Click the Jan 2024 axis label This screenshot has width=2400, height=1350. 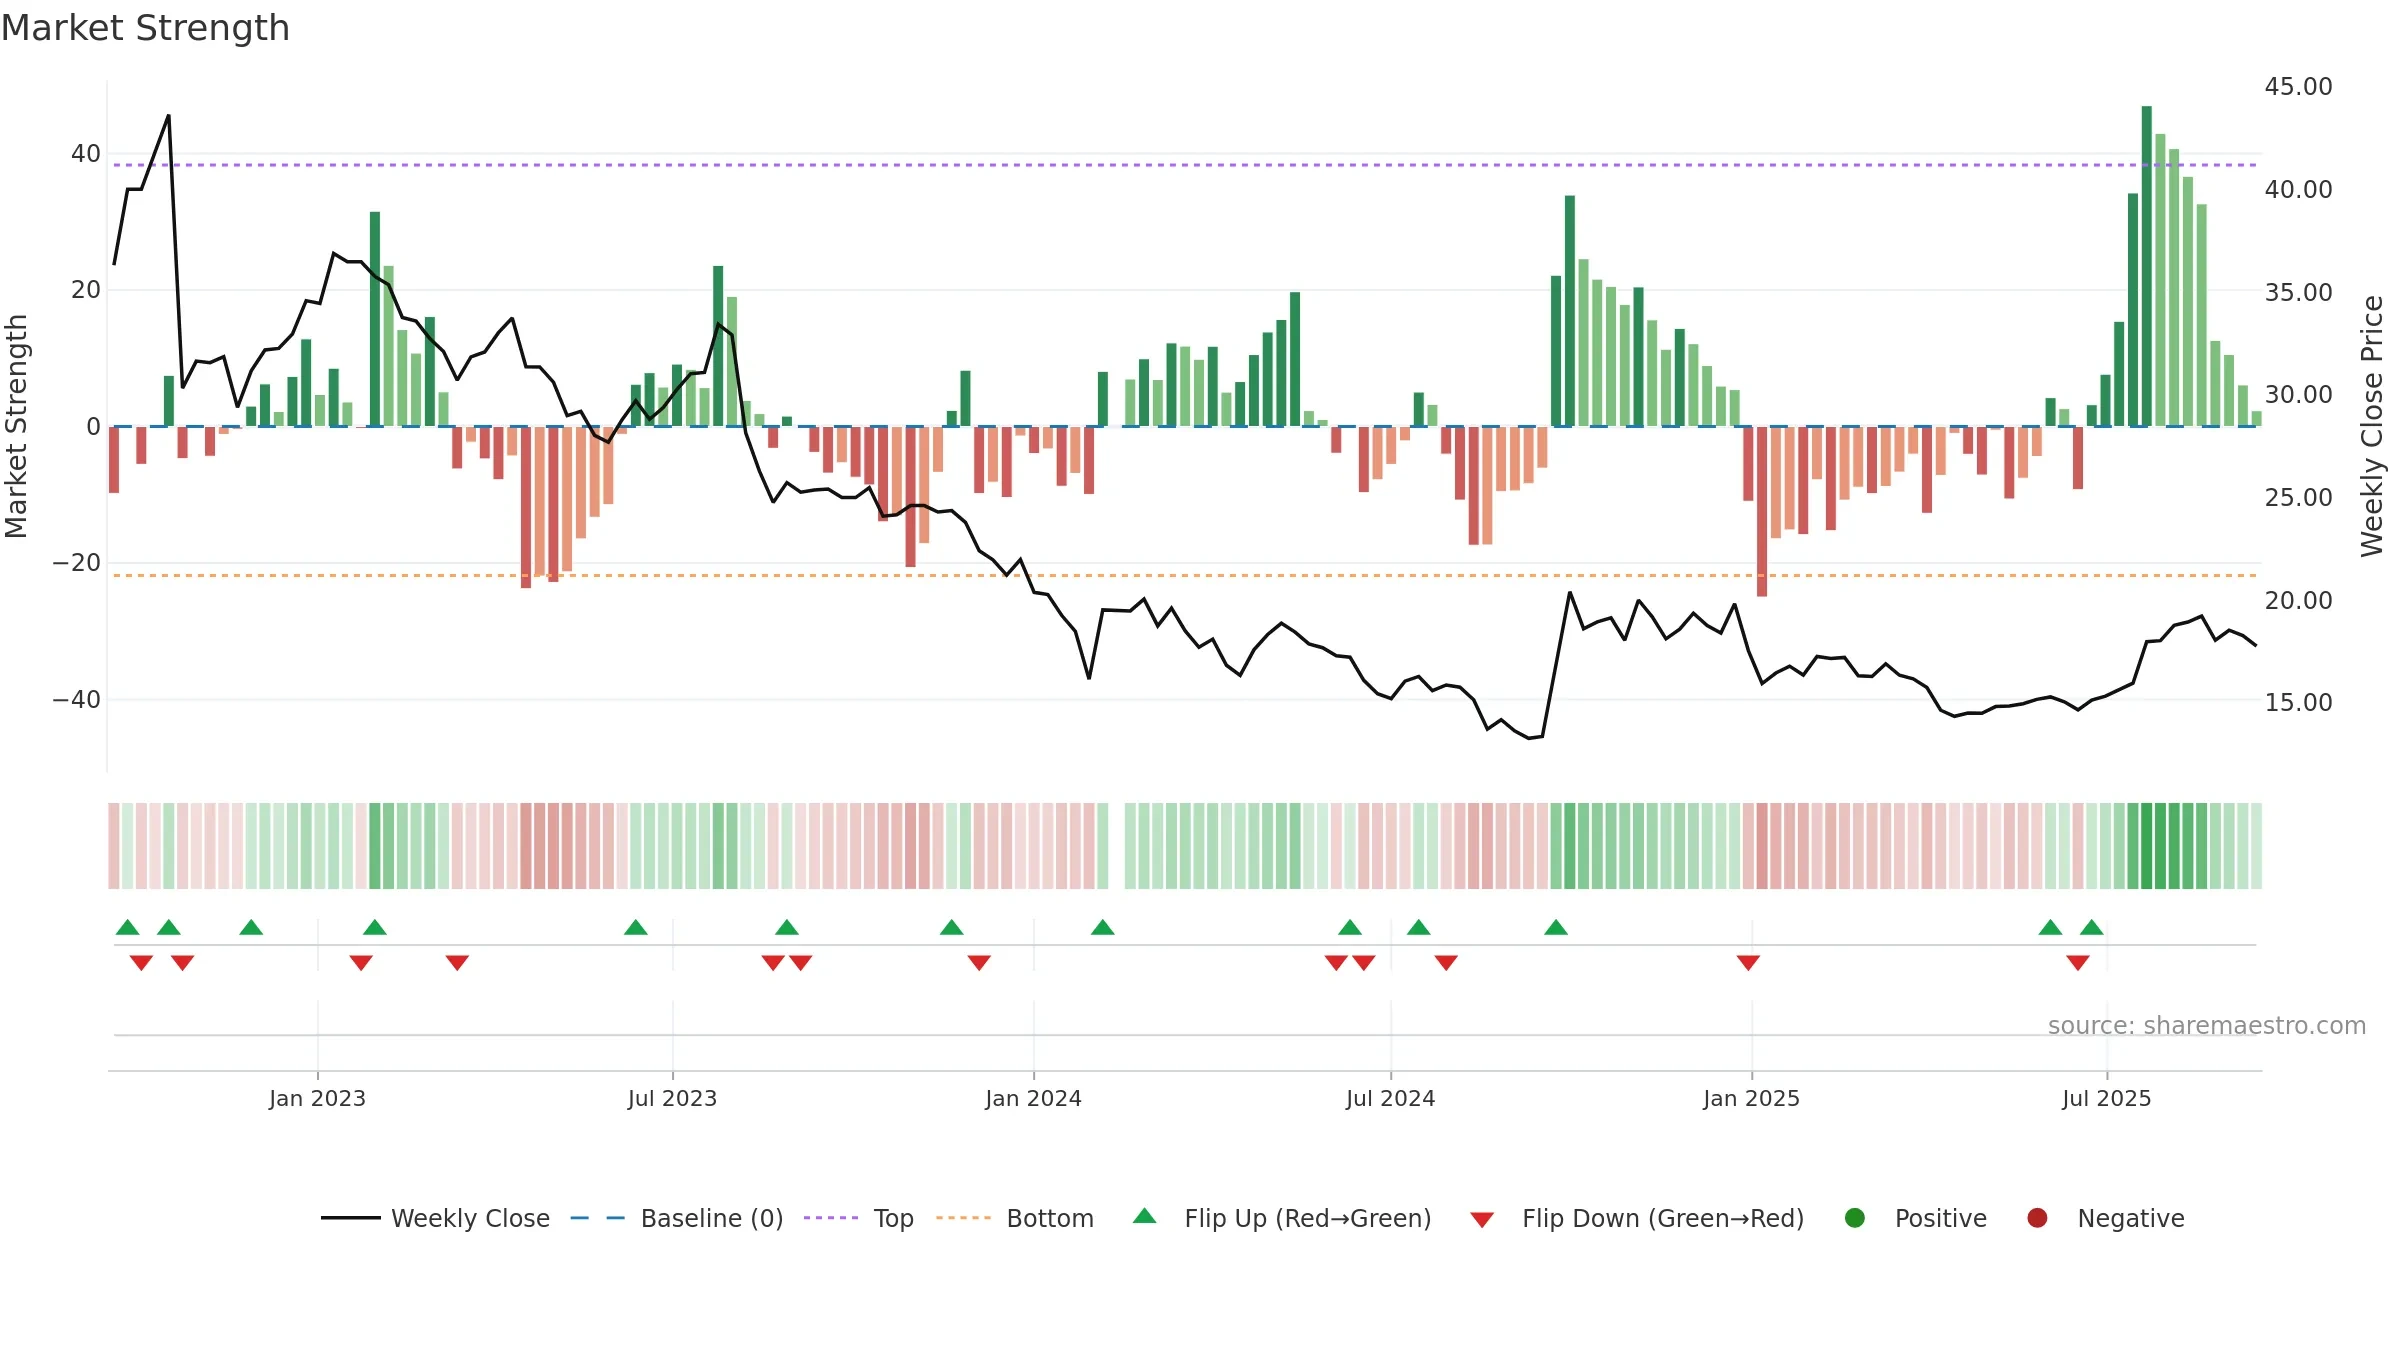[x=1033, y=1098]
